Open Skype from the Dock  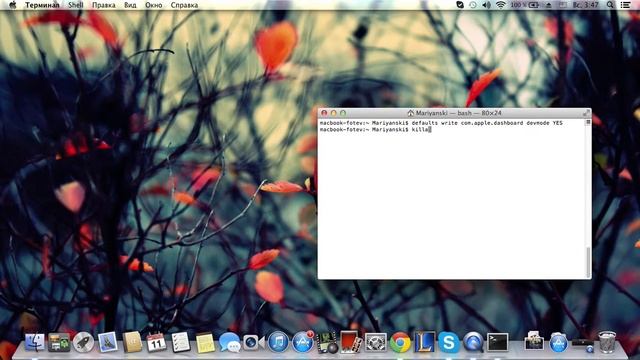[449, 342]
